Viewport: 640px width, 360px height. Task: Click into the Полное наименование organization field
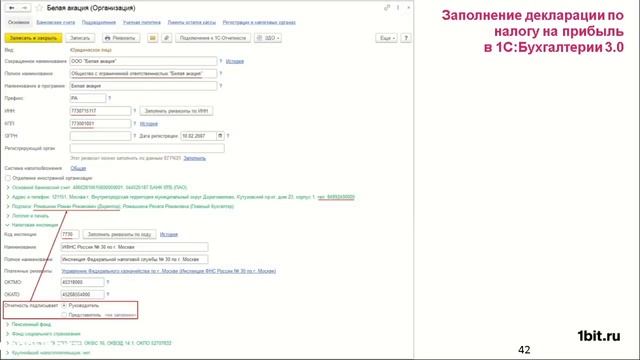143,73
